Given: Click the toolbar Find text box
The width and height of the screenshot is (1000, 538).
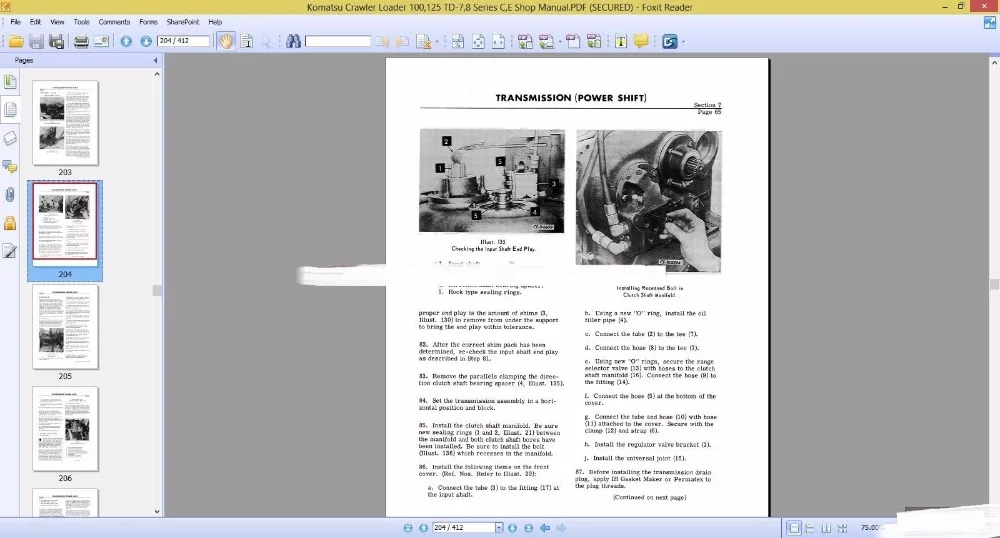Looking at the screenshot, I should tap(338, 41).
